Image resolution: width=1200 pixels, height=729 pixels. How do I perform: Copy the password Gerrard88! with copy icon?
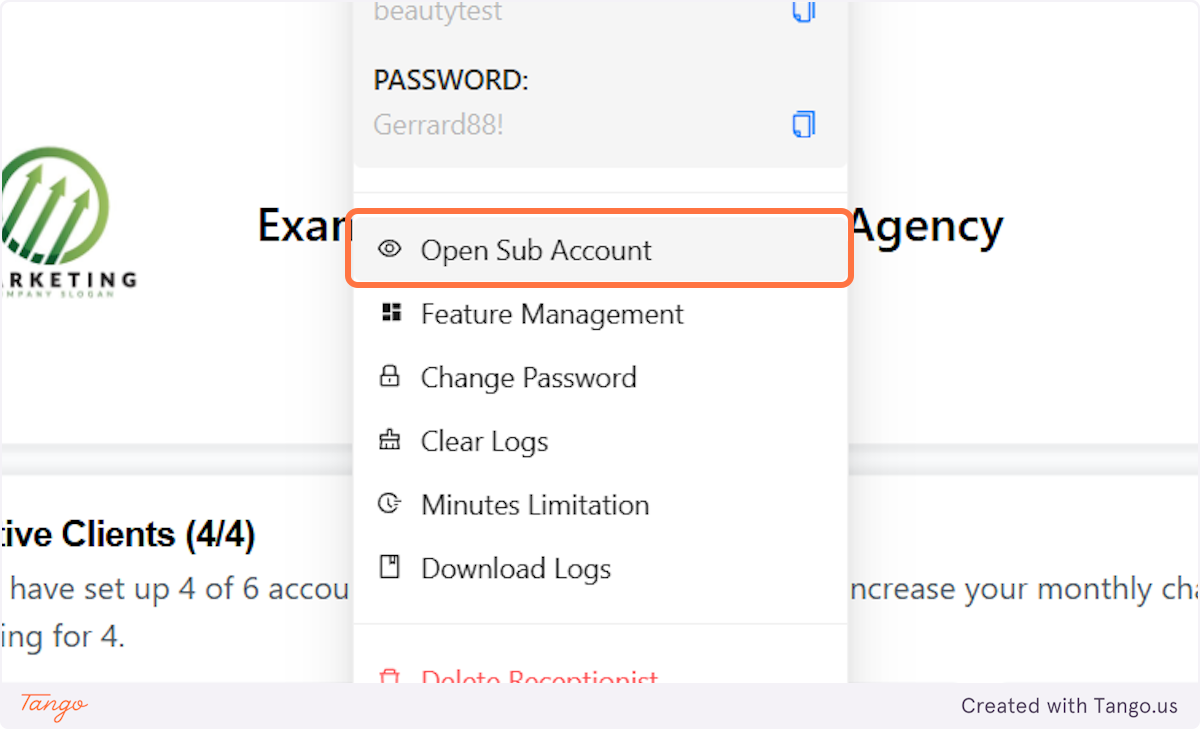coord(804,125)
